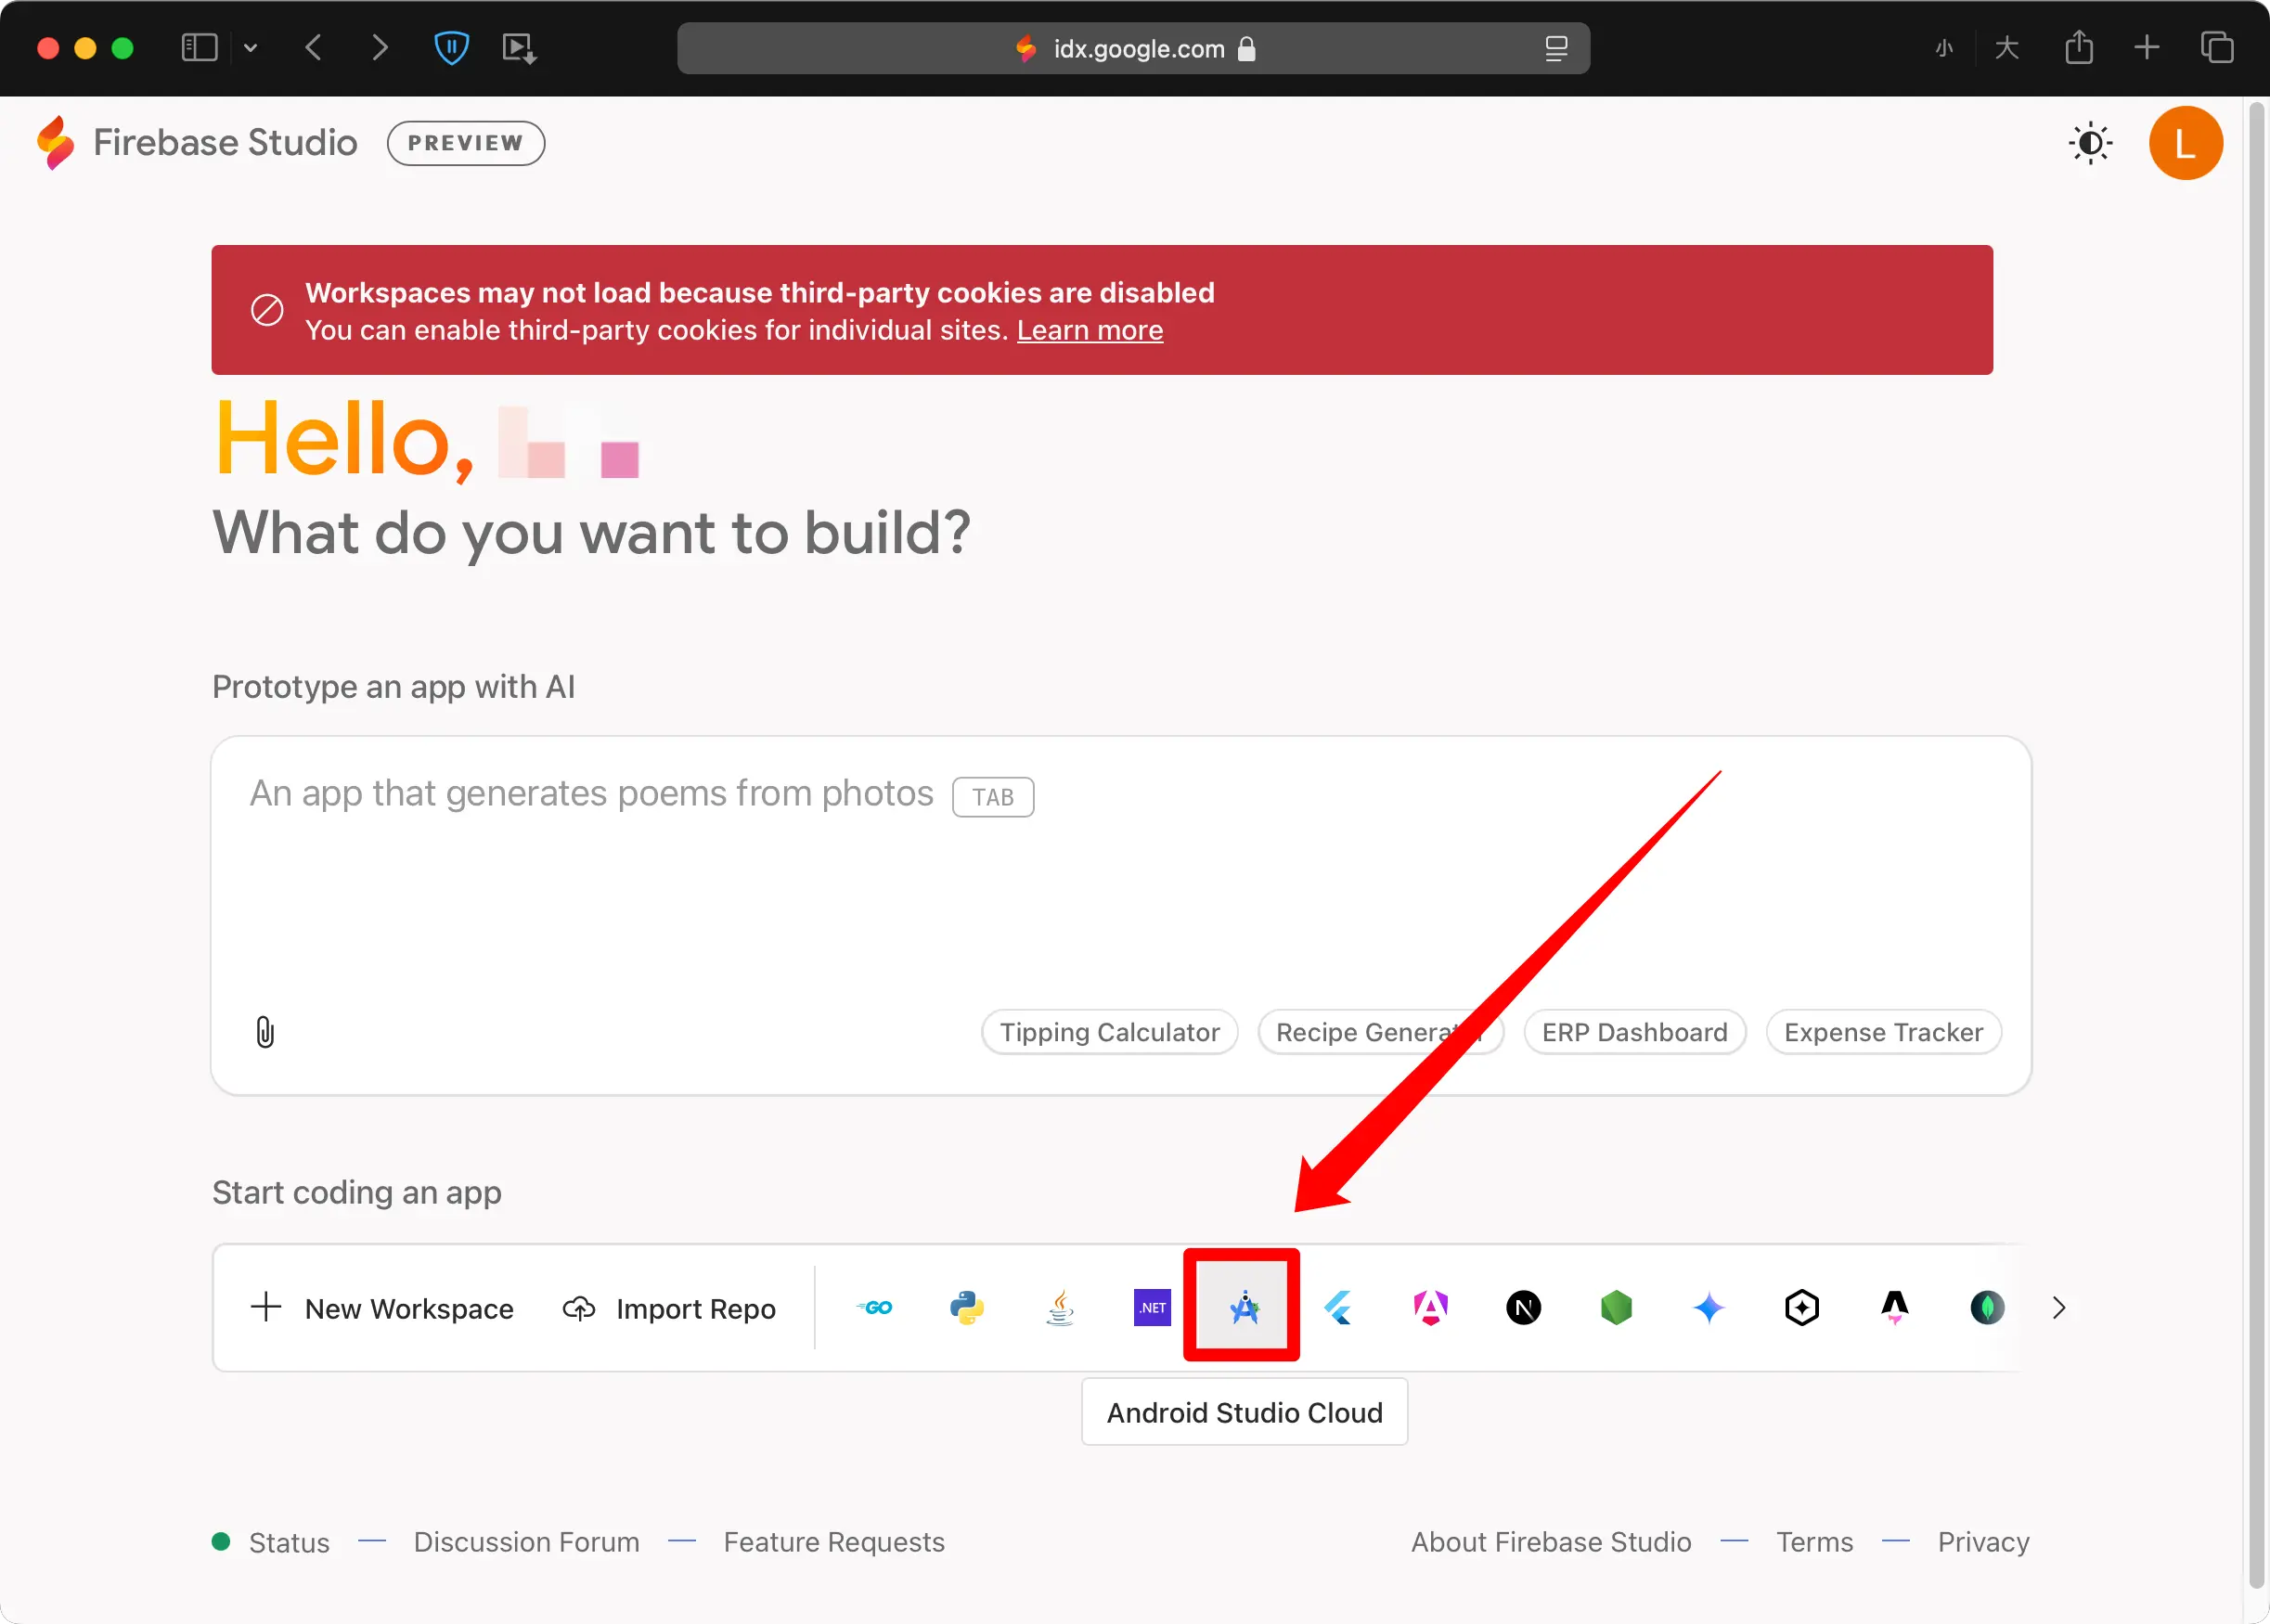Image resolution: width=2270 pixels, height=1624 pixels.
Task: Select the Gemini sparkle template icon
Action: coord(1709,1307)
